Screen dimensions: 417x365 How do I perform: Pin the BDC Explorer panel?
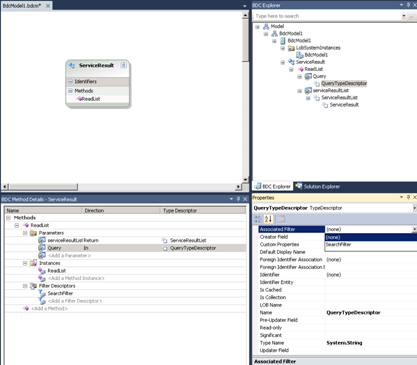click(x=408, y=5)
